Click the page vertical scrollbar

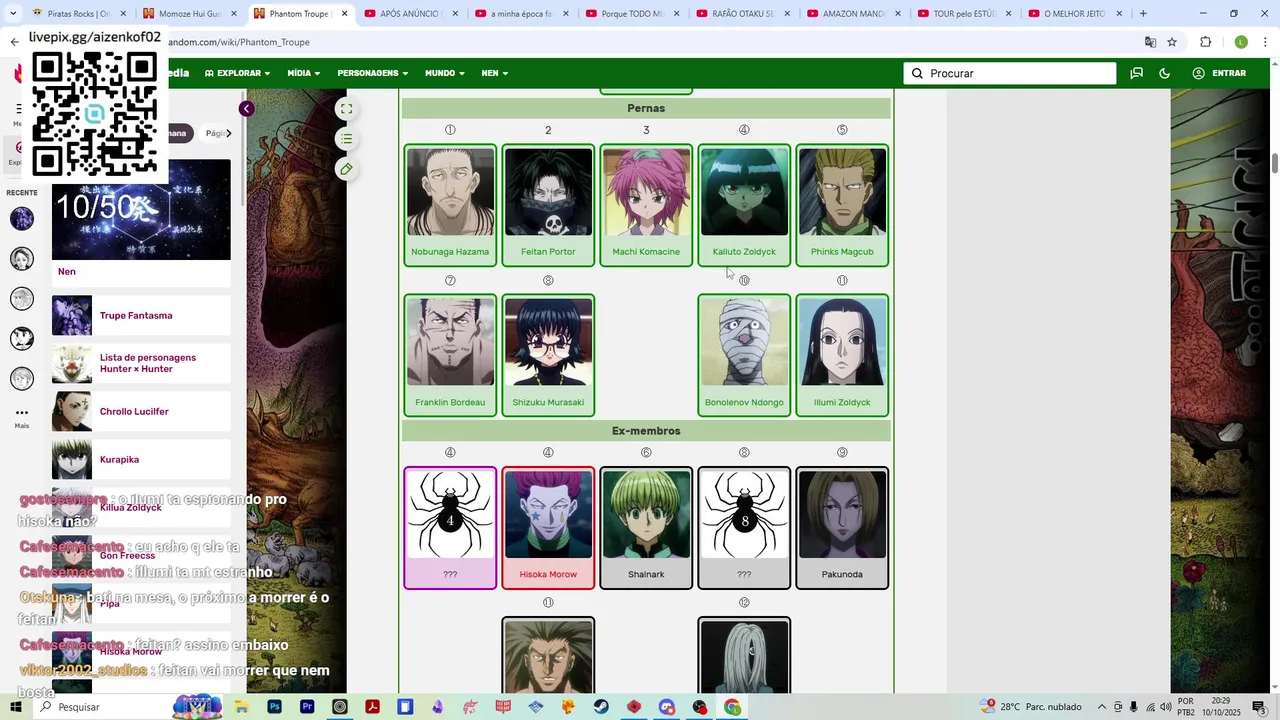click(x=1274, y=164)
